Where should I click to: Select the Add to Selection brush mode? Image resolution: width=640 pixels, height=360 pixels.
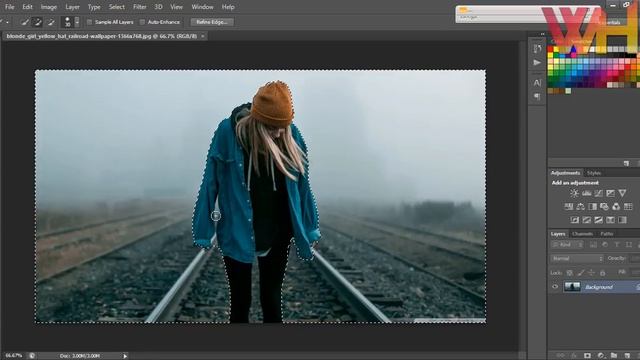(x=38, y=22)
